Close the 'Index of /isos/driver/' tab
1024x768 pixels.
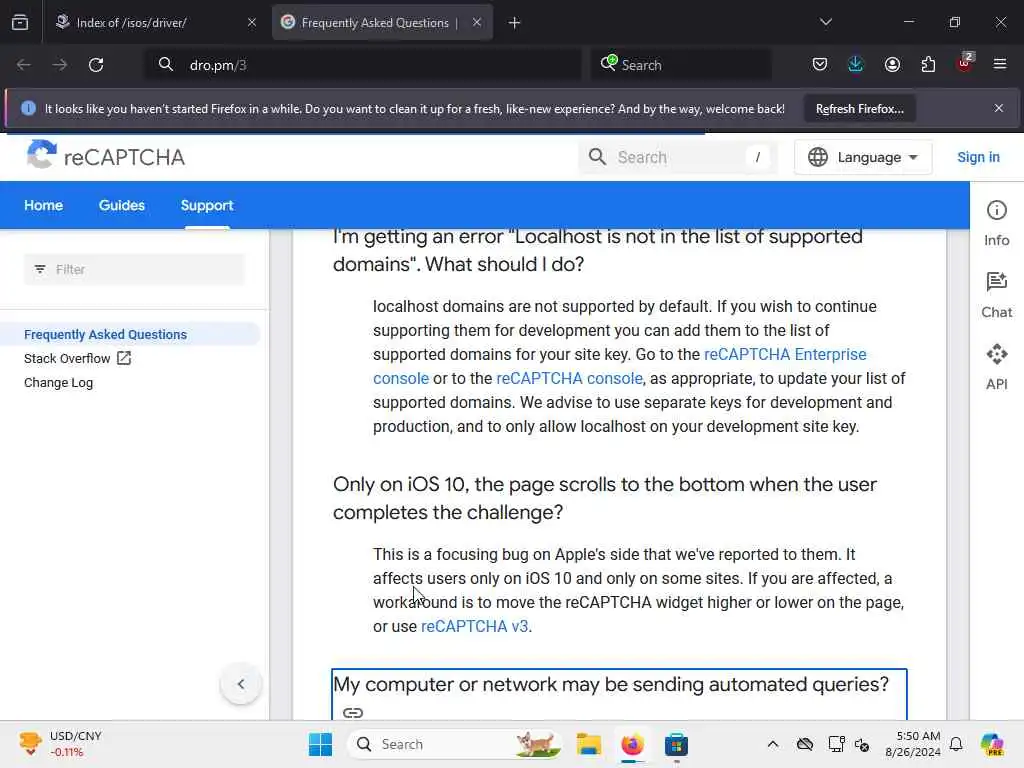251,22
